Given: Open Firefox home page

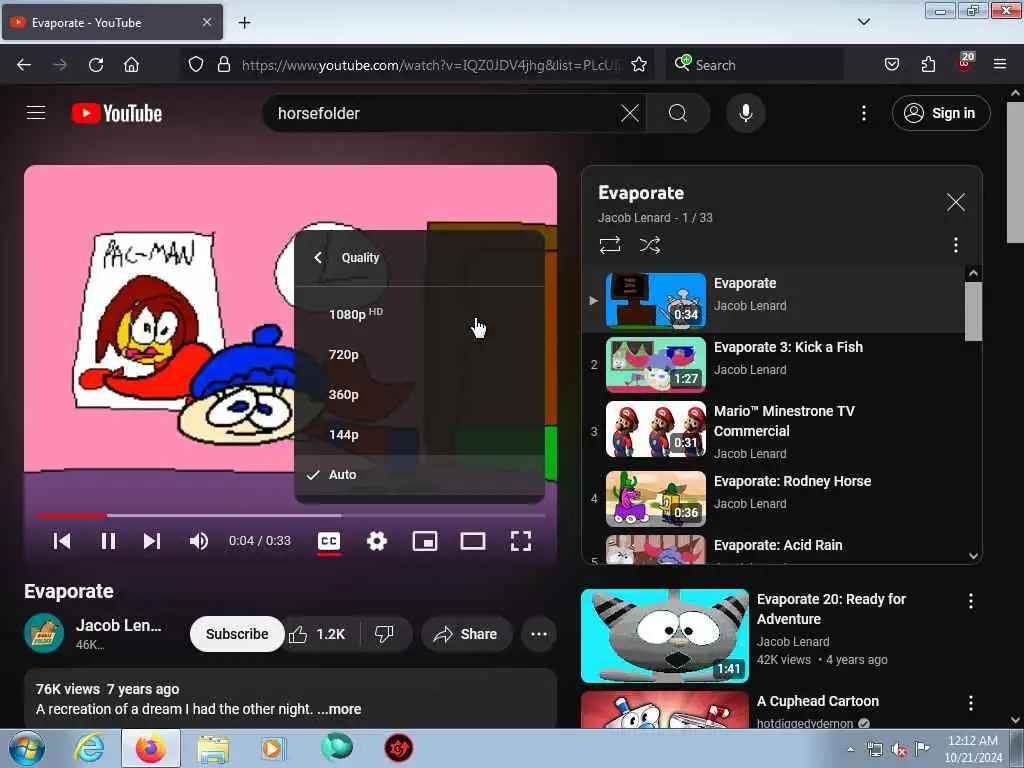Looking at the screenshot, I should pyautogui.click(x=131, y=65).
